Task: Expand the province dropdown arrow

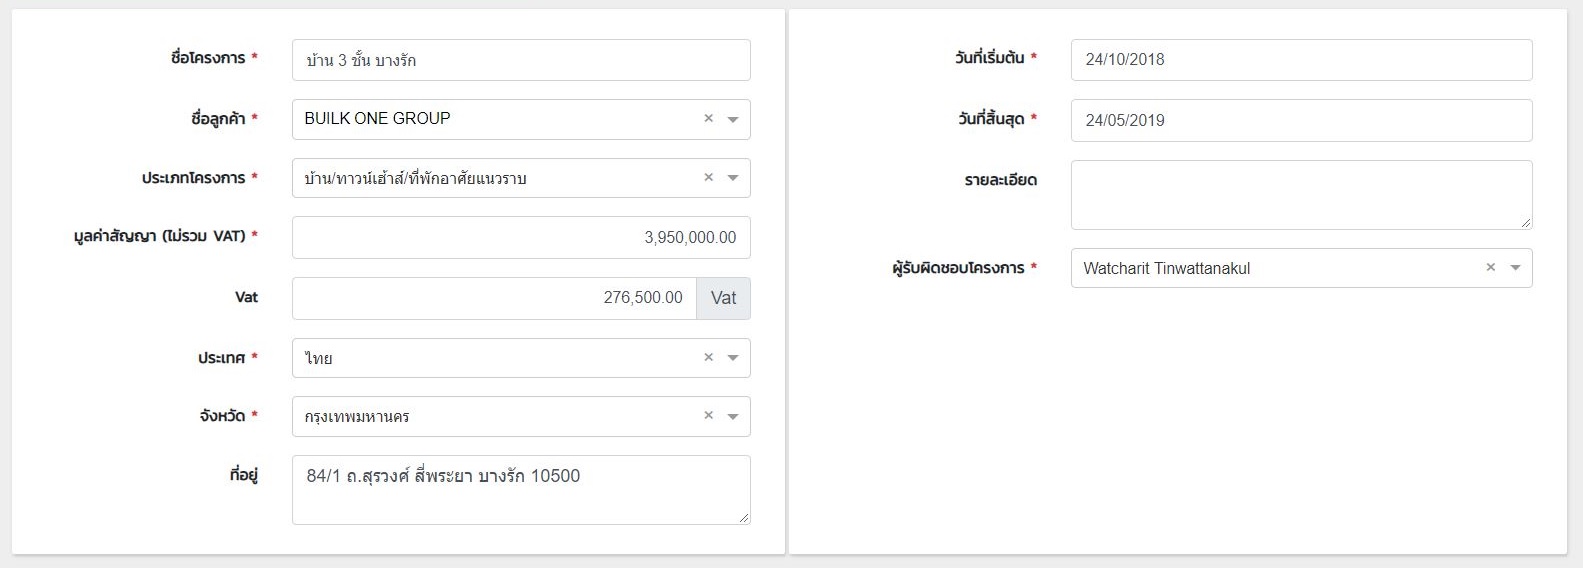Action: [733, 417]
